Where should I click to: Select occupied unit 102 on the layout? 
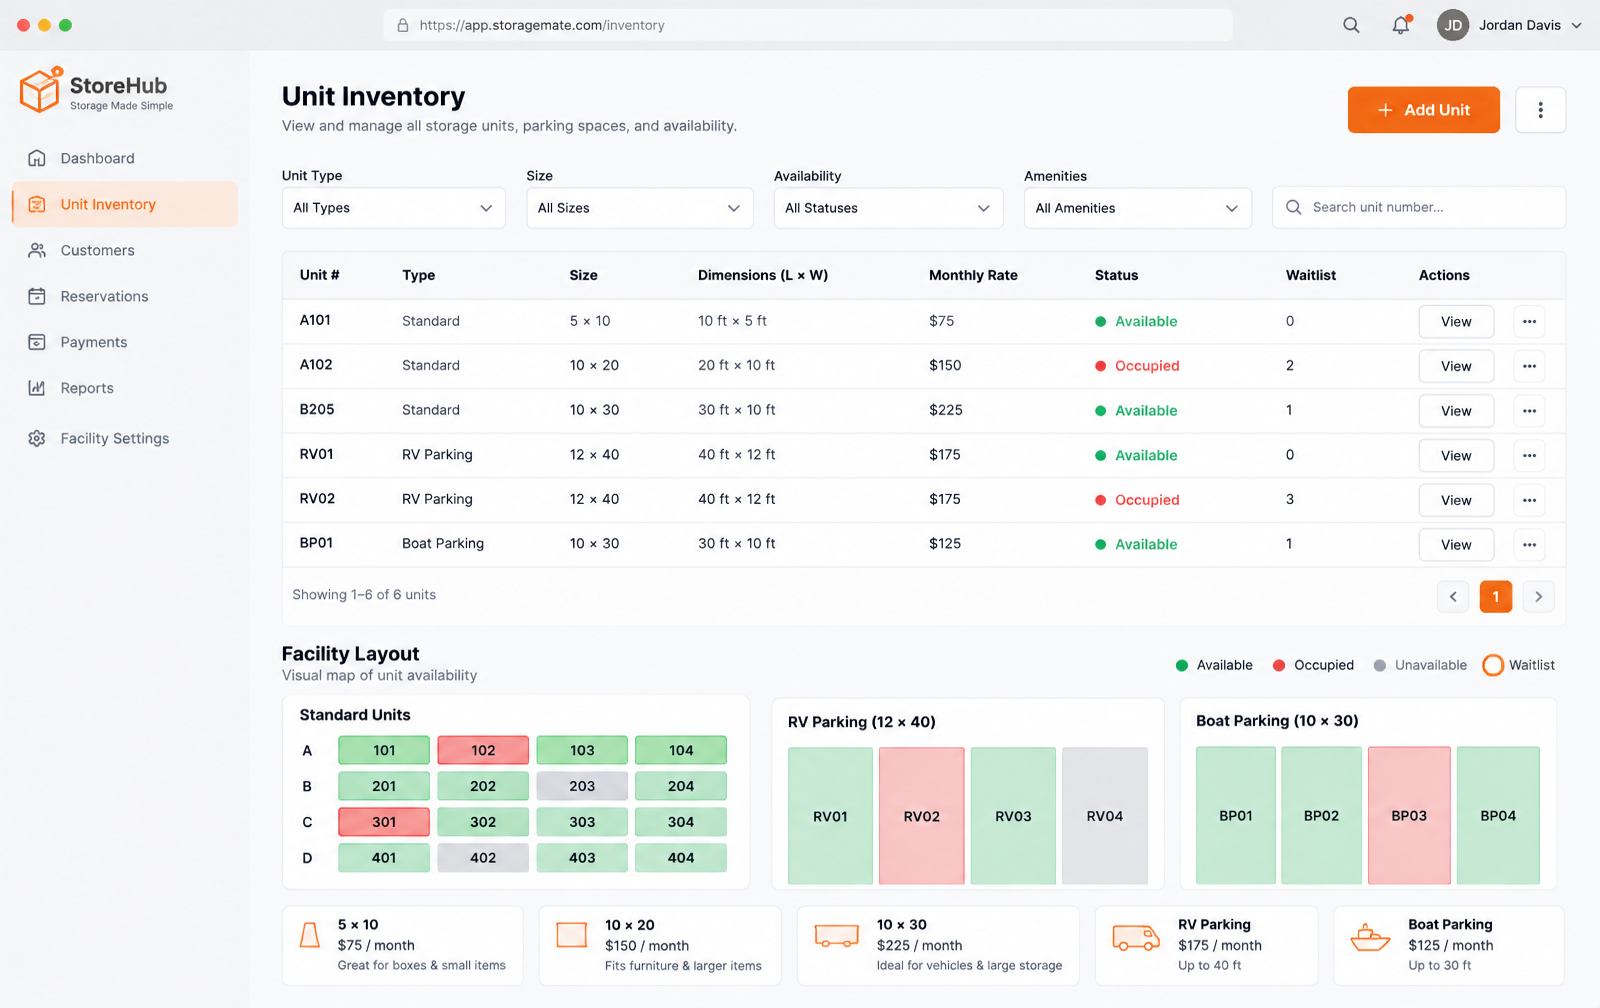pyautogui.click(x=483, y=750)
